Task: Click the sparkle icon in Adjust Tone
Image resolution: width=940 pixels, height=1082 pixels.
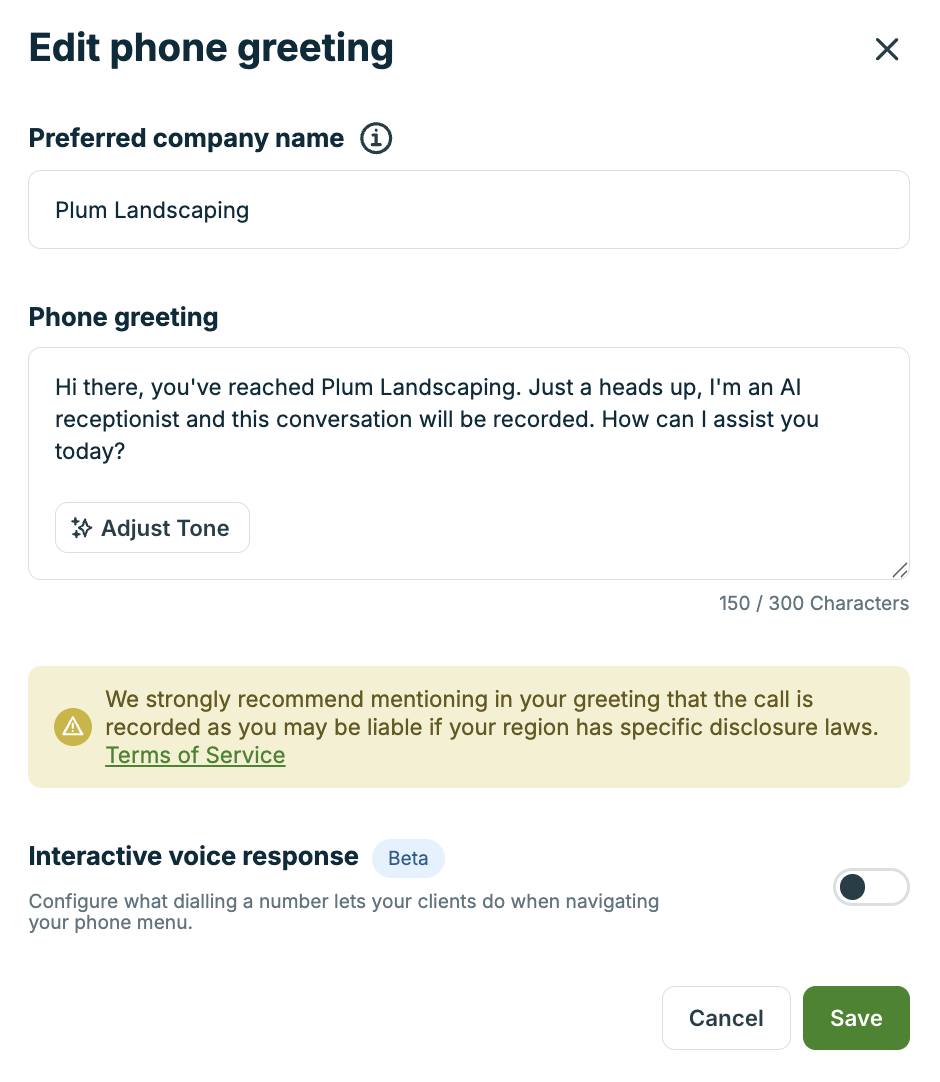Action: 82,528
